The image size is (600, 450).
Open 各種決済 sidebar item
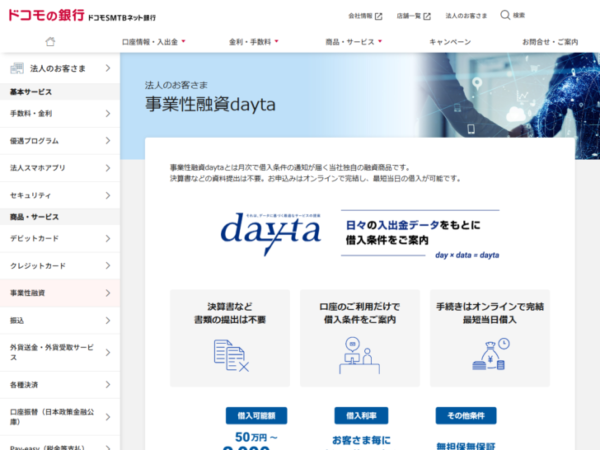point(60,385)
